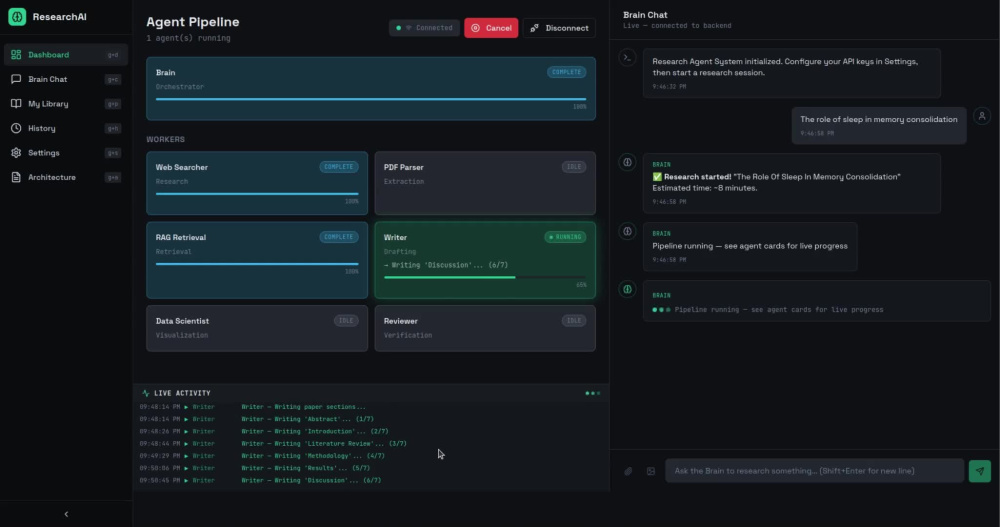Screen dimensions: 1000x527
Task: Click the Brain card progress bar
Action: pyautogui.click(x=371, y=99)
